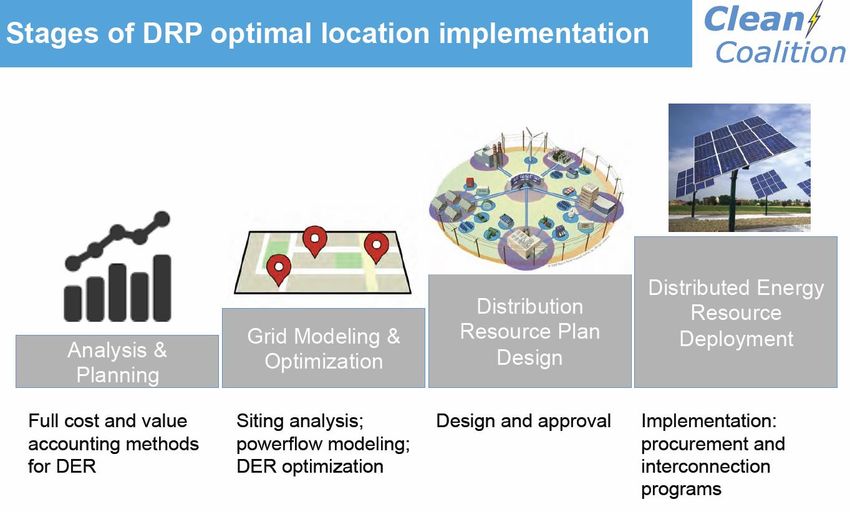
Task: Click the left red map pin
Action: (279, 270)
